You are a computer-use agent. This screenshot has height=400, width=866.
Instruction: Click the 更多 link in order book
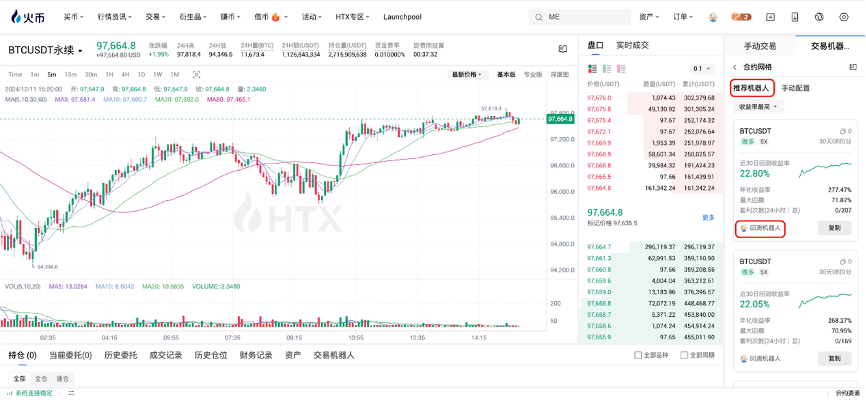point(708,217)
